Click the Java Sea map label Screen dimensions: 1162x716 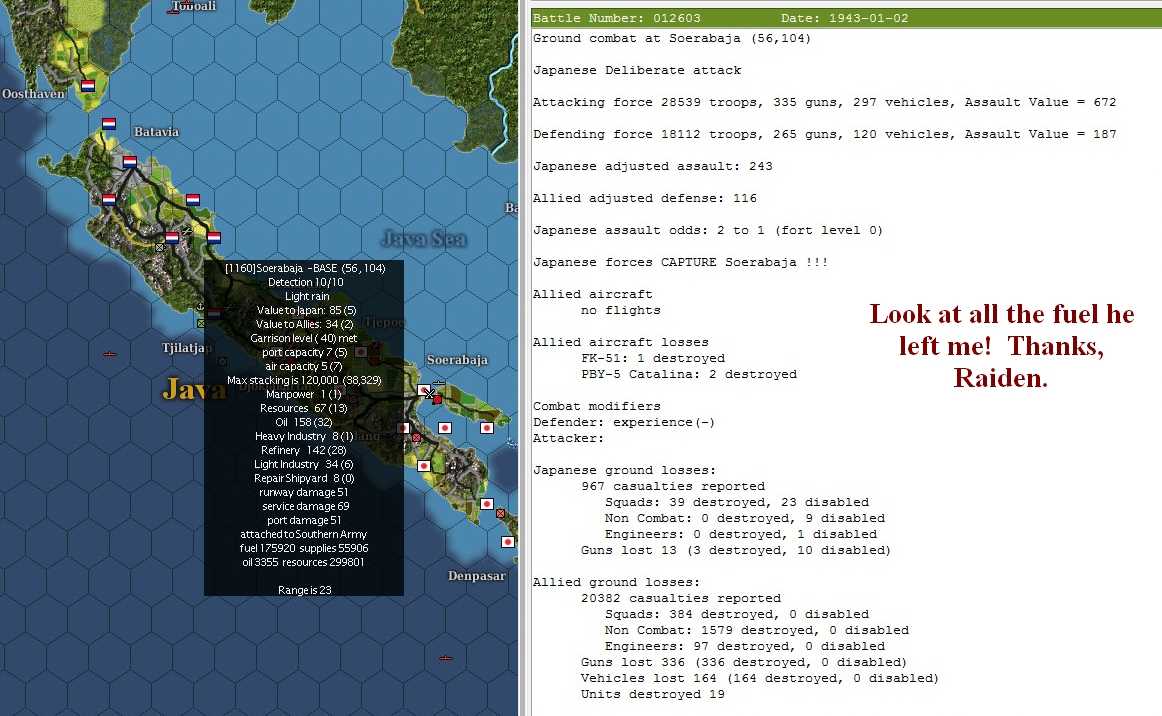tap(423, 239)
